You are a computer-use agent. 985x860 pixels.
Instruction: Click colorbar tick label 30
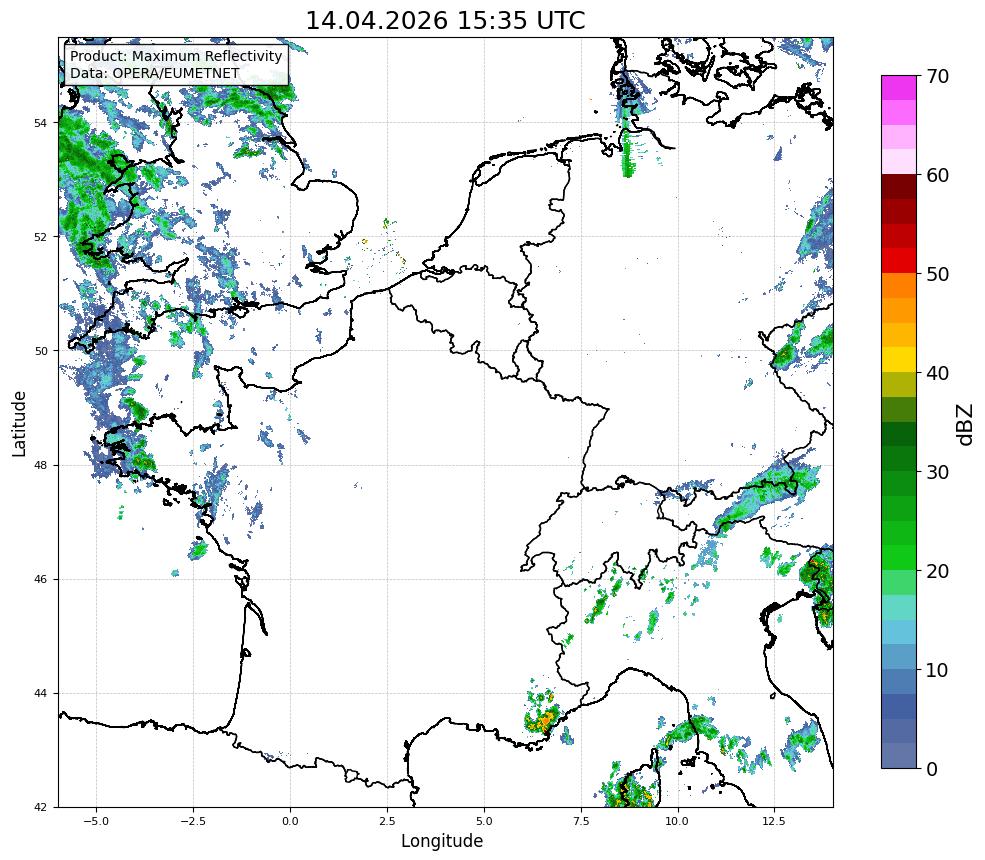(x=937, y=472)
